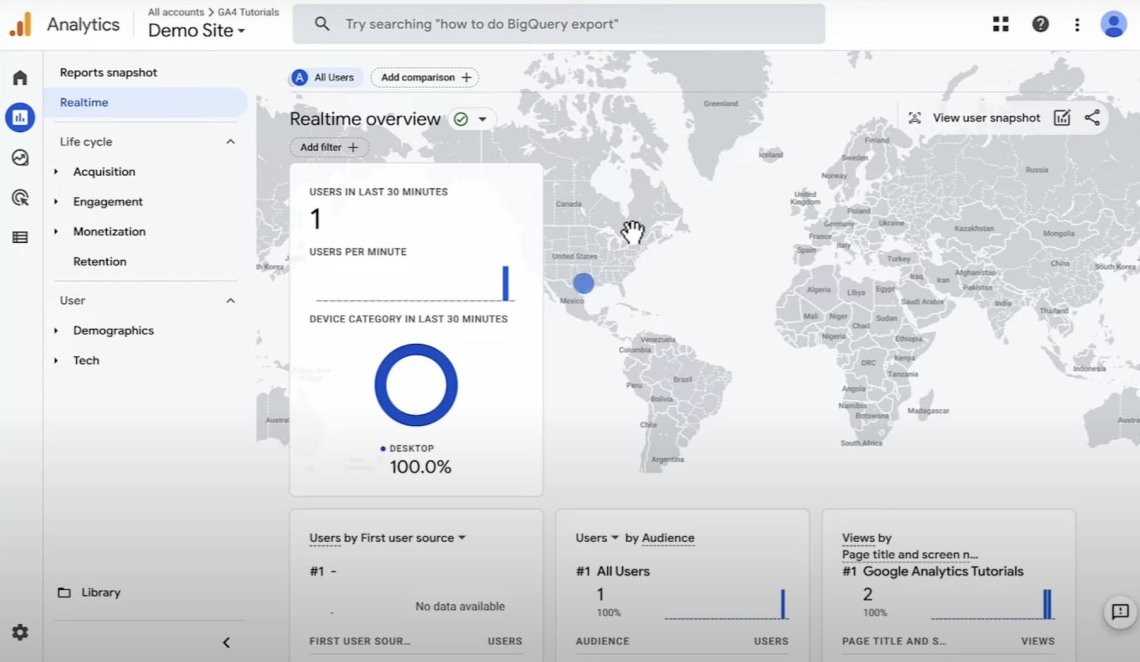Image resolution: width=1140 pixels, height=662 pixels.
Task: Click the users per minute bar
Action: pos(505,283)
